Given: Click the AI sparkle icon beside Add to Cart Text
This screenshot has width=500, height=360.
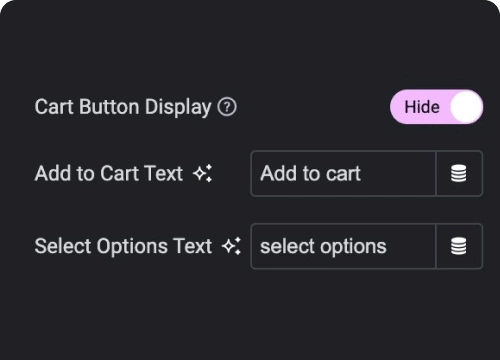Looking at the screenshot, I should pyautogui.click(x=203, y=173).
